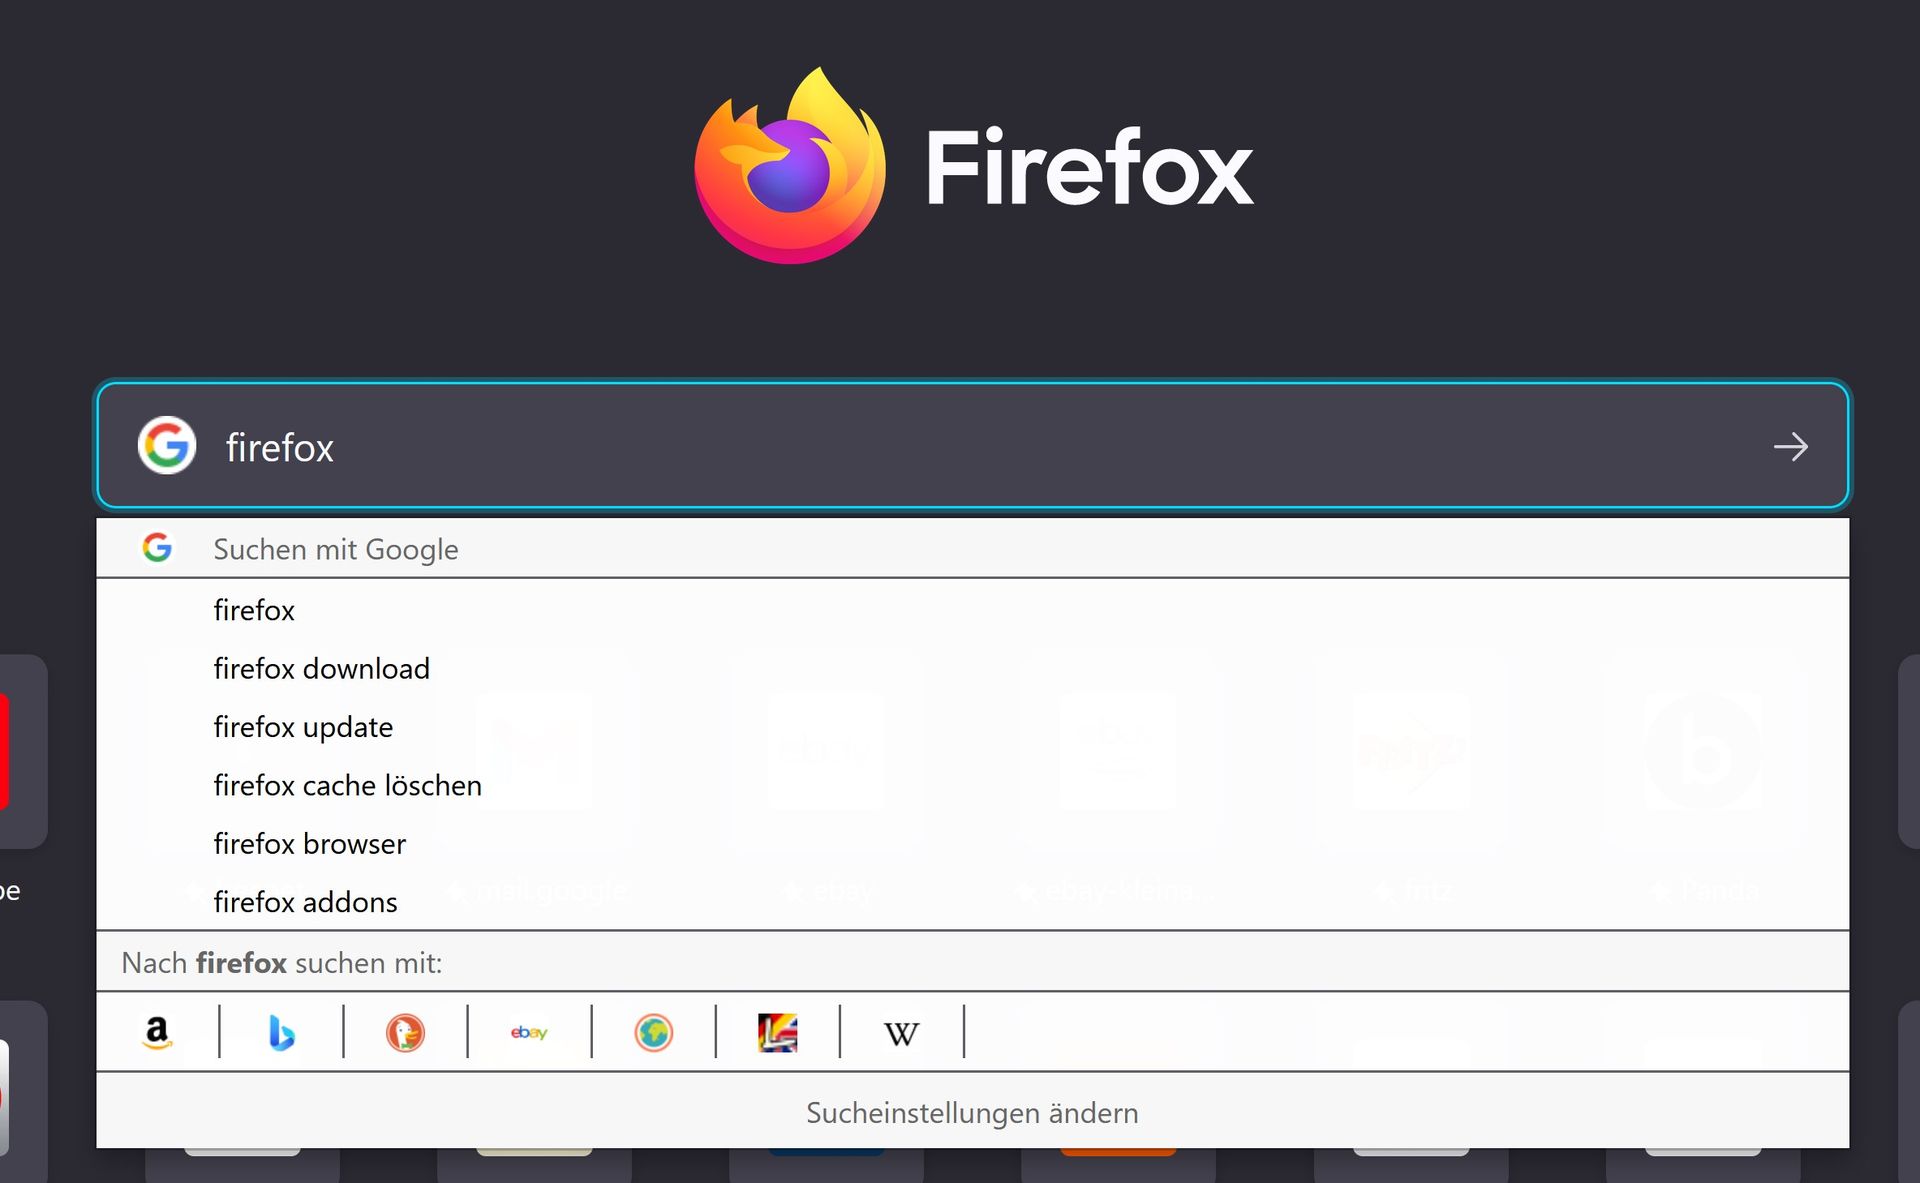The width and height of the screenshot is (1920, 1183).
Task: Click the plain 'firefox' suggestion
Action: click(x=254, y=610)
